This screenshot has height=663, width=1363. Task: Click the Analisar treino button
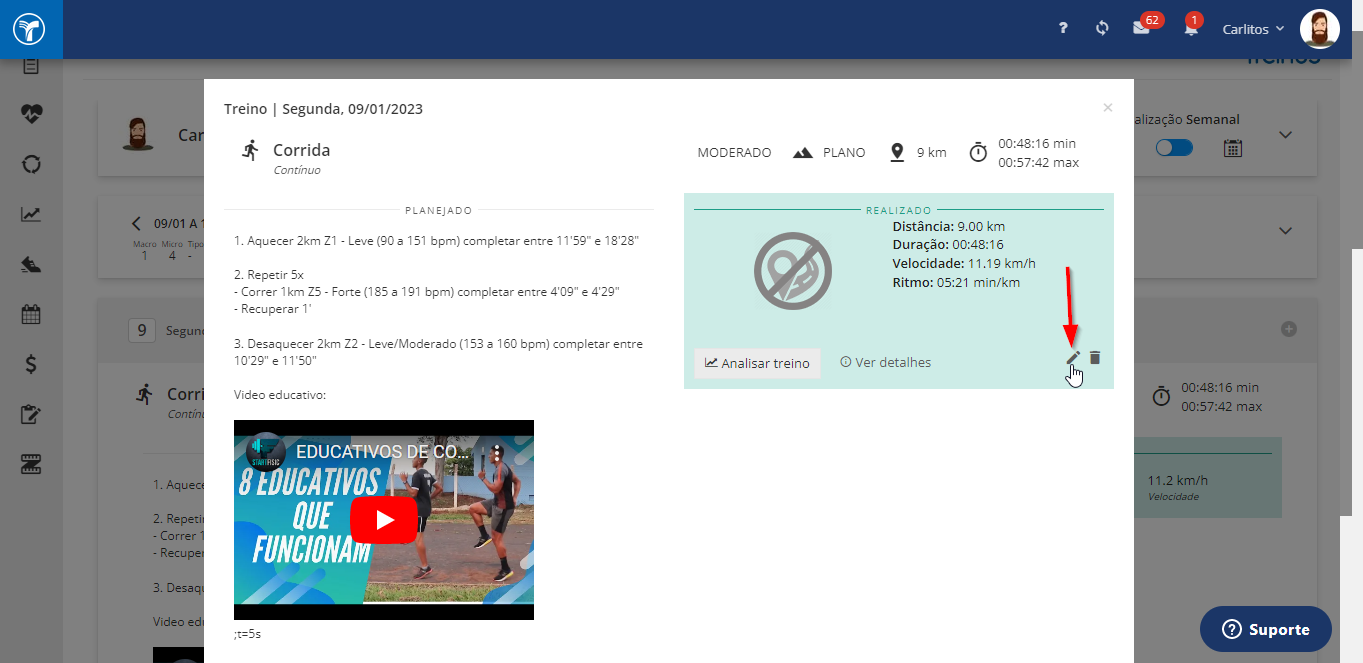757,363
